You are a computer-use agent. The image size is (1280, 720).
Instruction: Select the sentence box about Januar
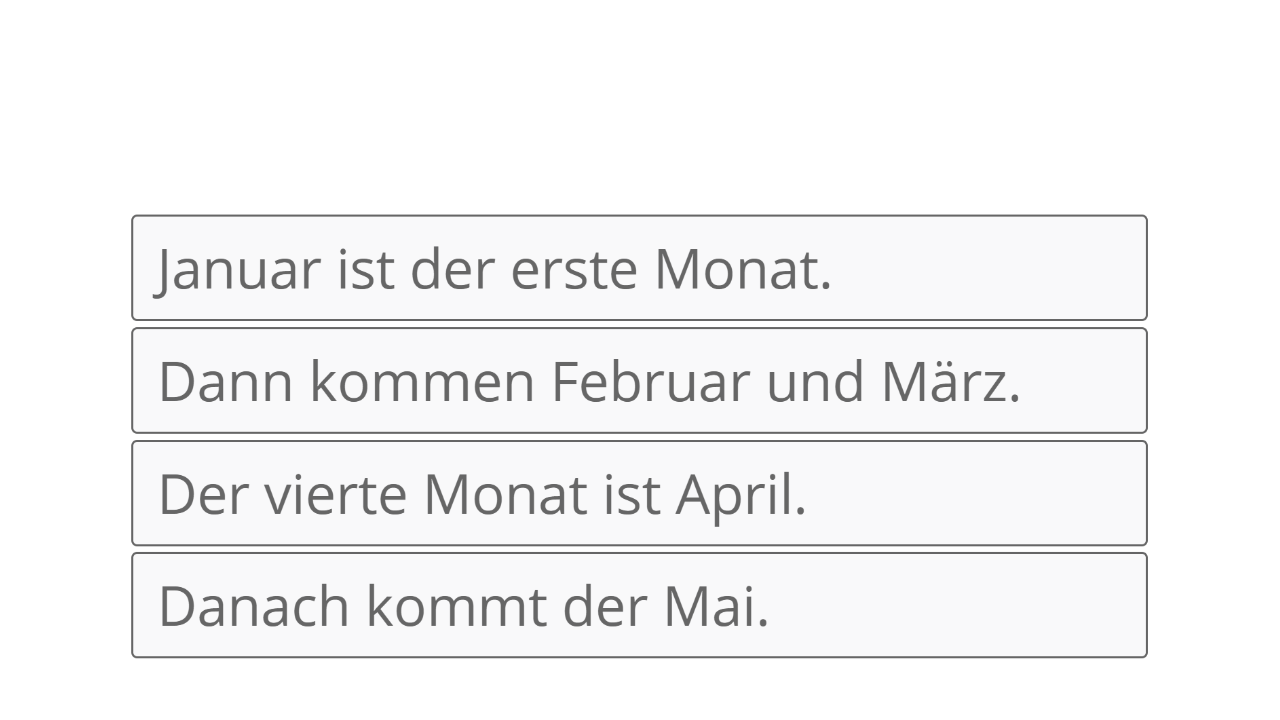[x=639, y=268]
